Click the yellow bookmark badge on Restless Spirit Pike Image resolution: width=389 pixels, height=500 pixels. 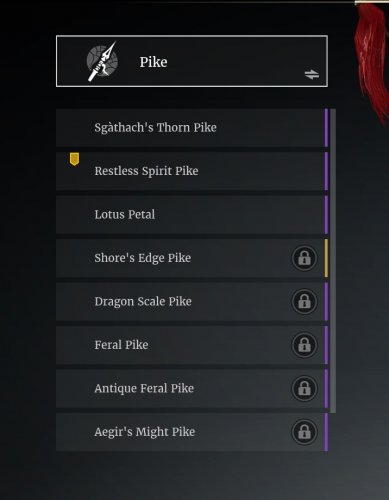pyautogui.click(x=74, y=159)
